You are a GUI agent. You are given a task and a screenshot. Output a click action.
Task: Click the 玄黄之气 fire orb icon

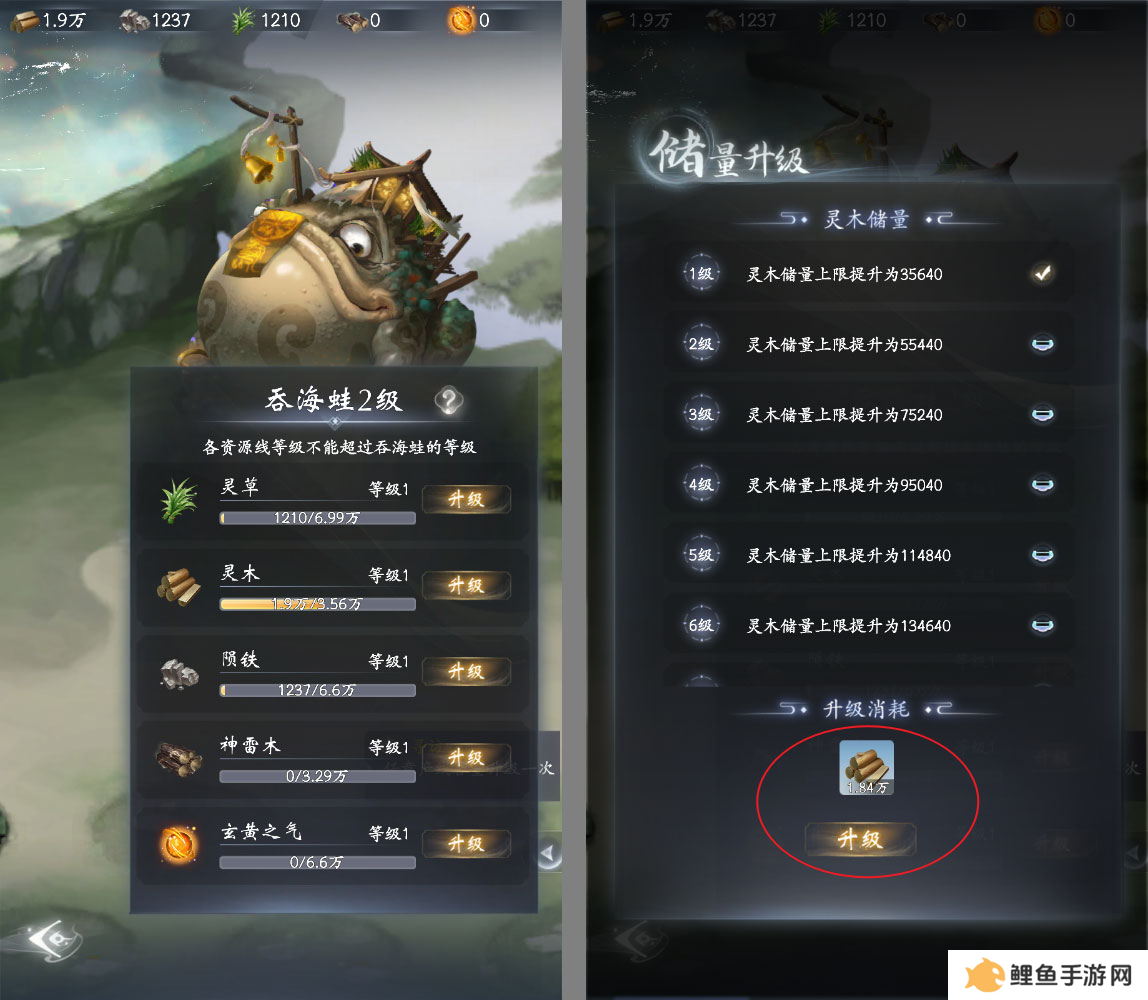(x=179, y=845)
